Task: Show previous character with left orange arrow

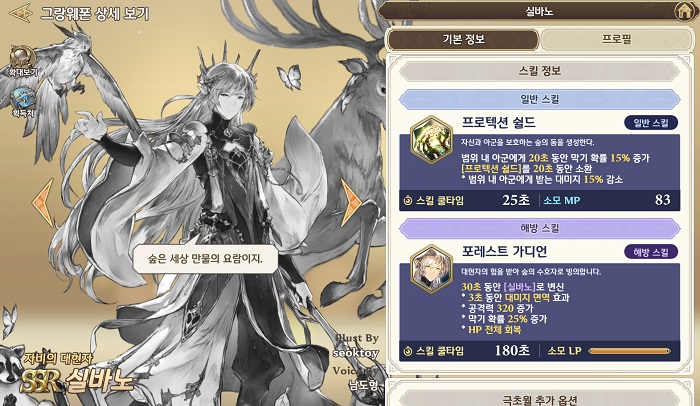Action: click(43, 201)
